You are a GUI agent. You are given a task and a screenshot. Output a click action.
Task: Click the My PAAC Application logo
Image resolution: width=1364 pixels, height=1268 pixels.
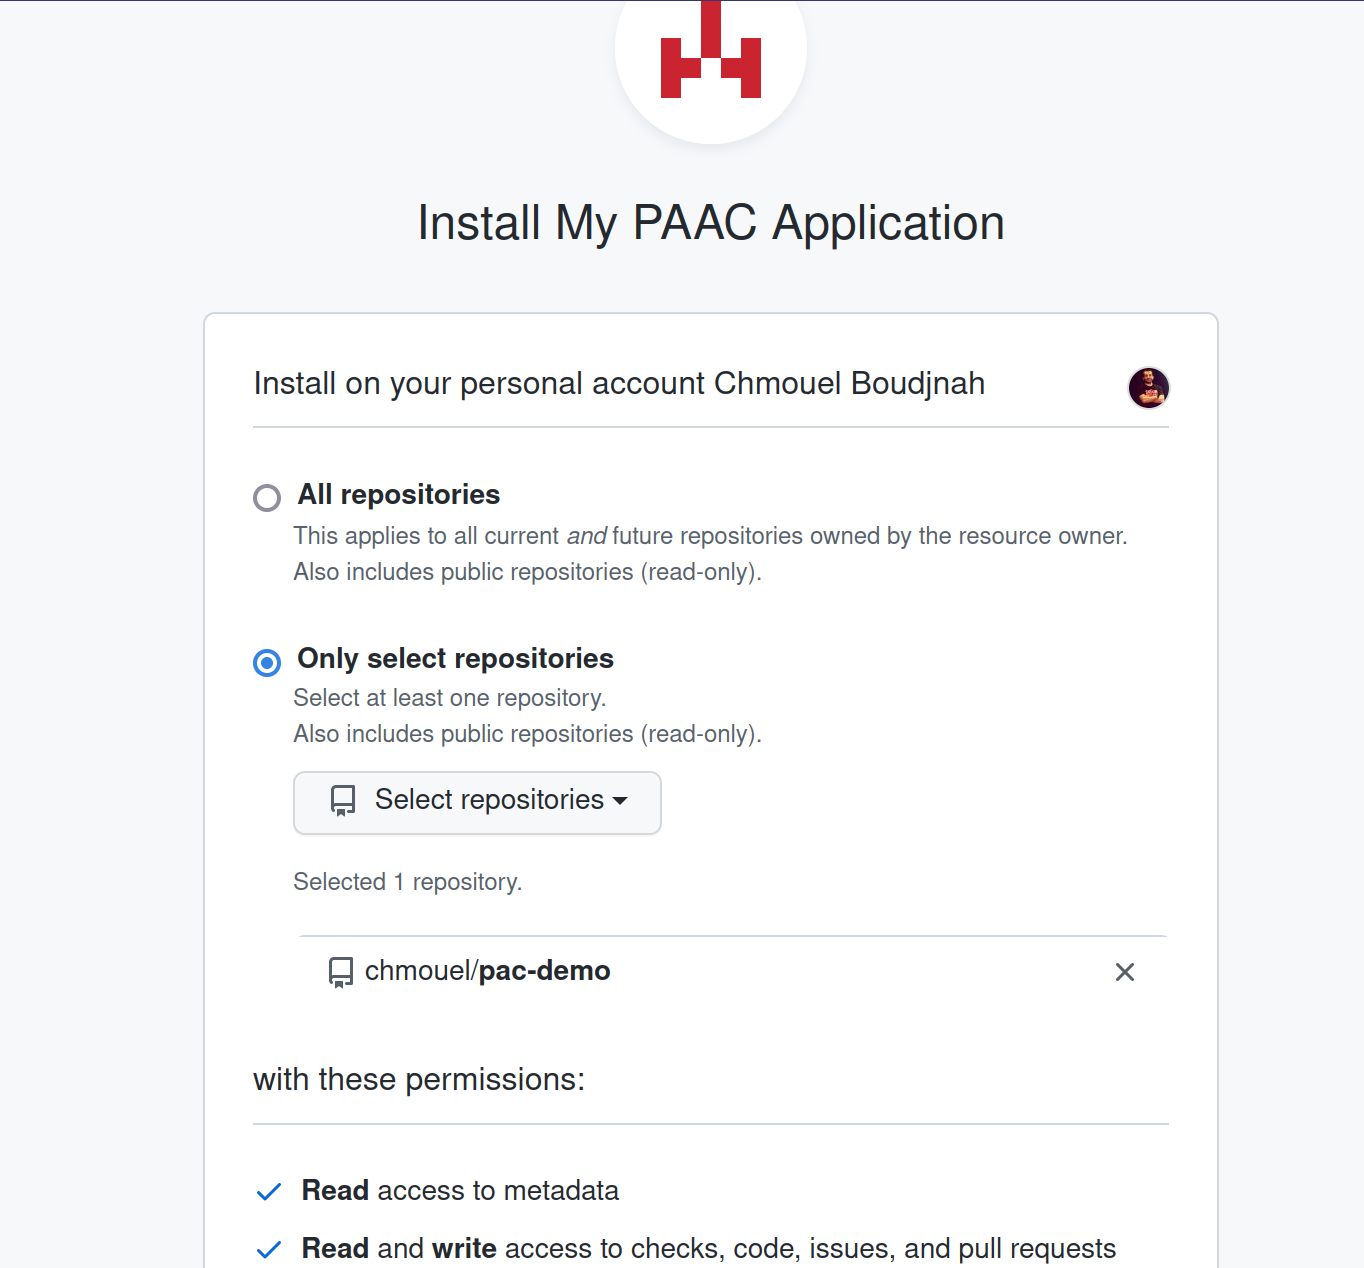tap(710, 60)
